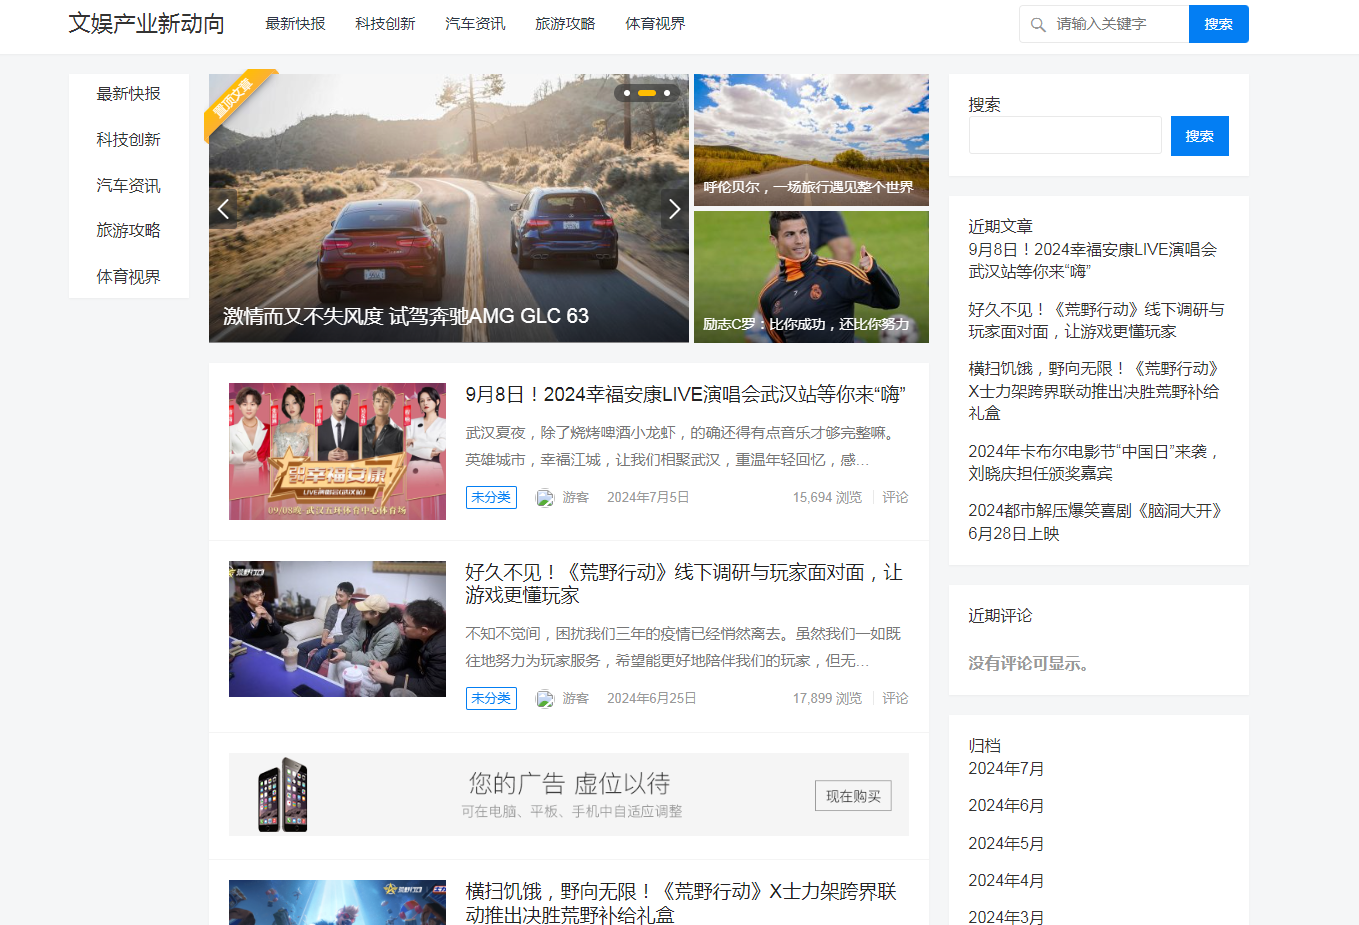Click 游客 author of July 5 article
The width and height of the screenshot is (1359, 925).
pos(575,498)
